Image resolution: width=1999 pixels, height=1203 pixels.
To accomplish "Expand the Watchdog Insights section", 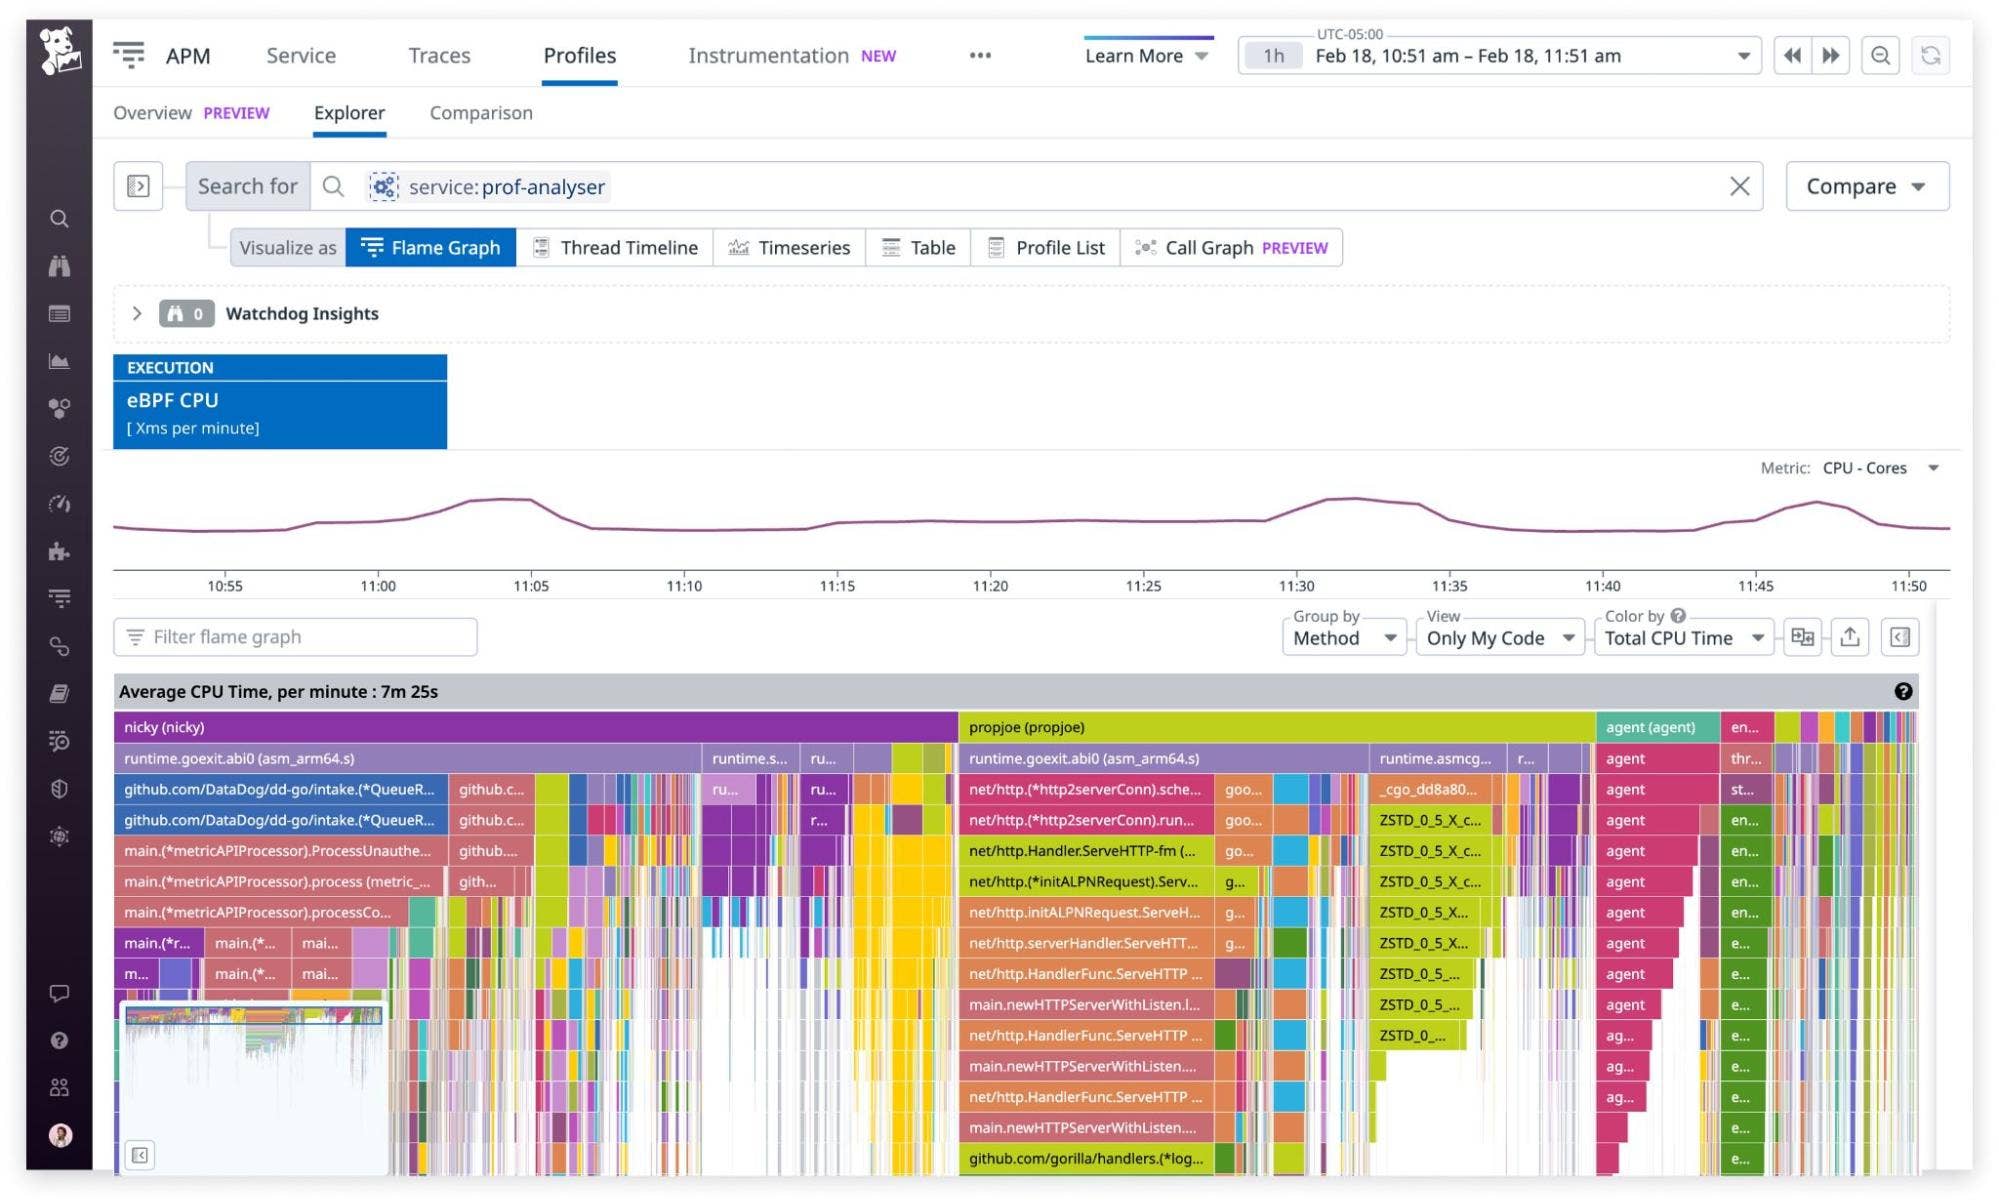I will pos(138,313).
